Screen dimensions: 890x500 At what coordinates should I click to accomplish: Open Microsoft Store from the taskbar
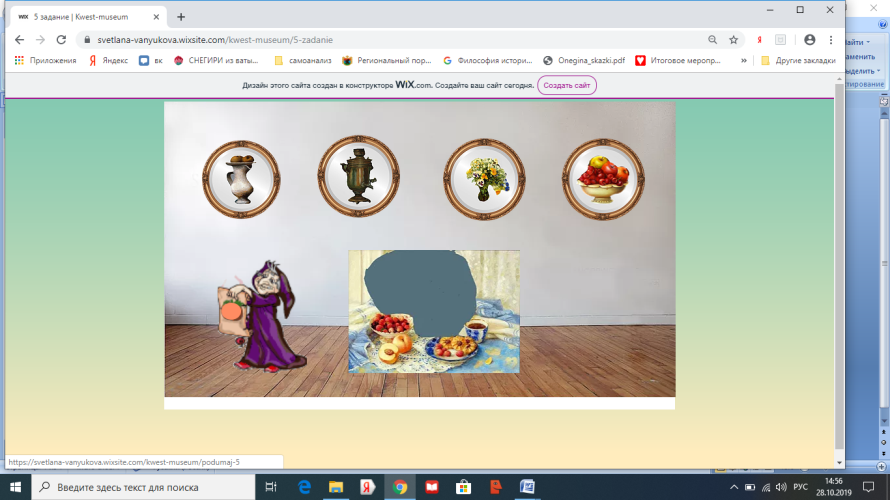464,487
